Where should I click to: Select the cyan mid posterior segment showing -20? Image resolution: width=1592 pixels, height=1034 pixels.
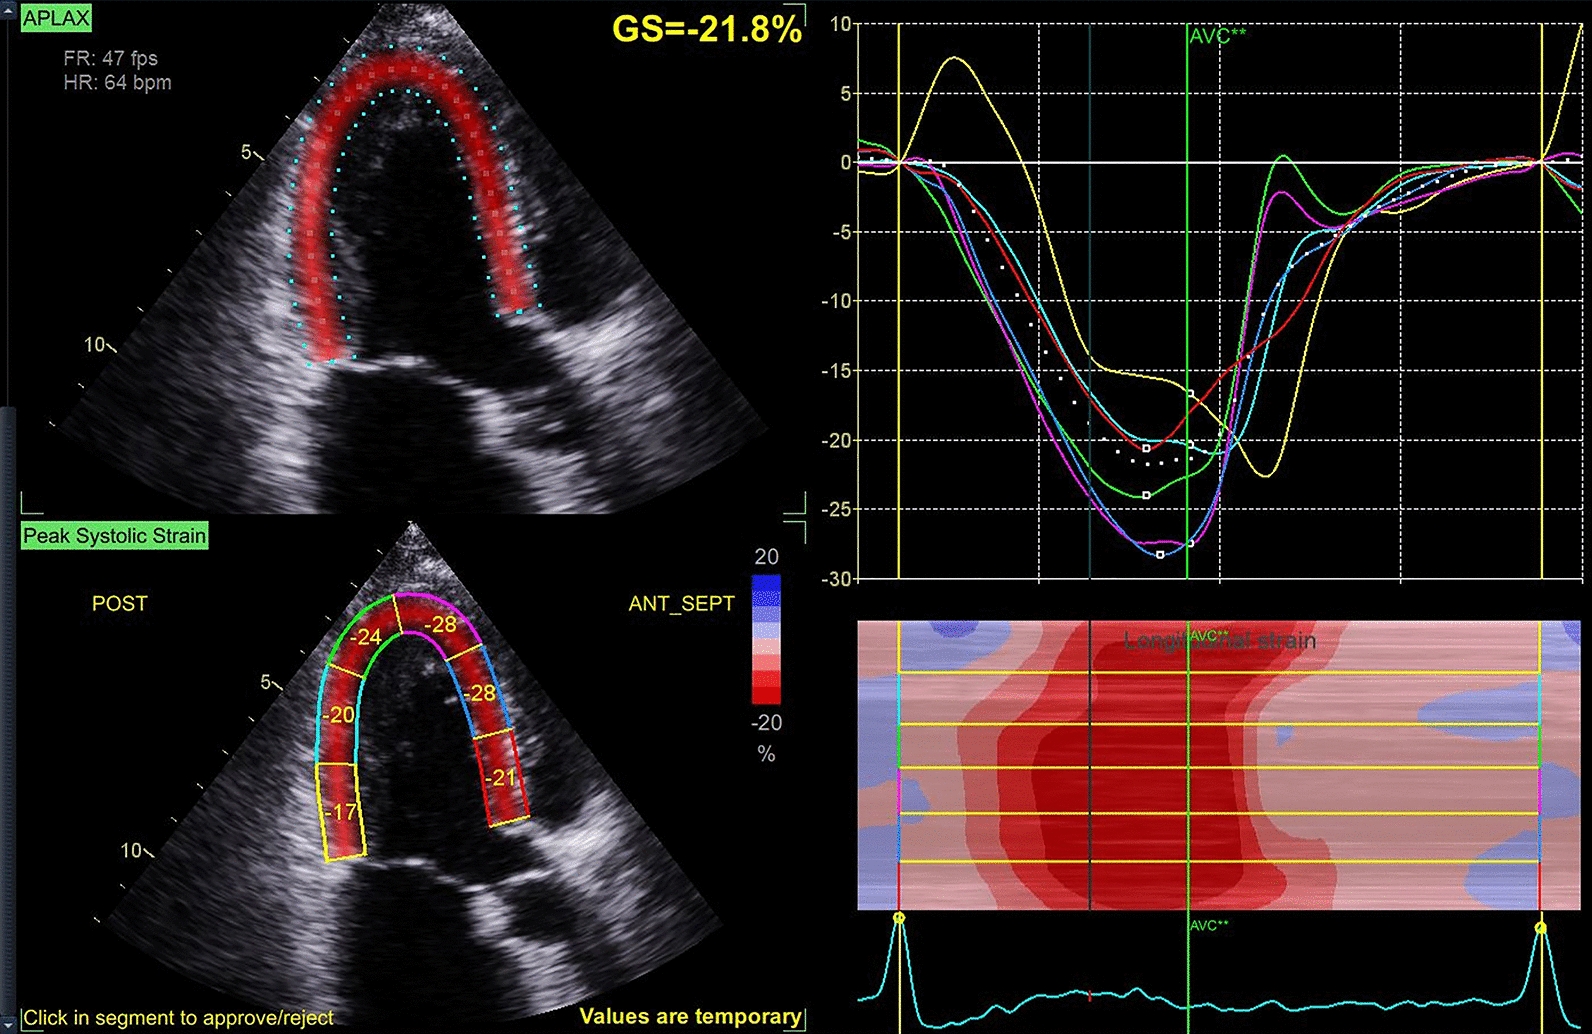(338, 714)
